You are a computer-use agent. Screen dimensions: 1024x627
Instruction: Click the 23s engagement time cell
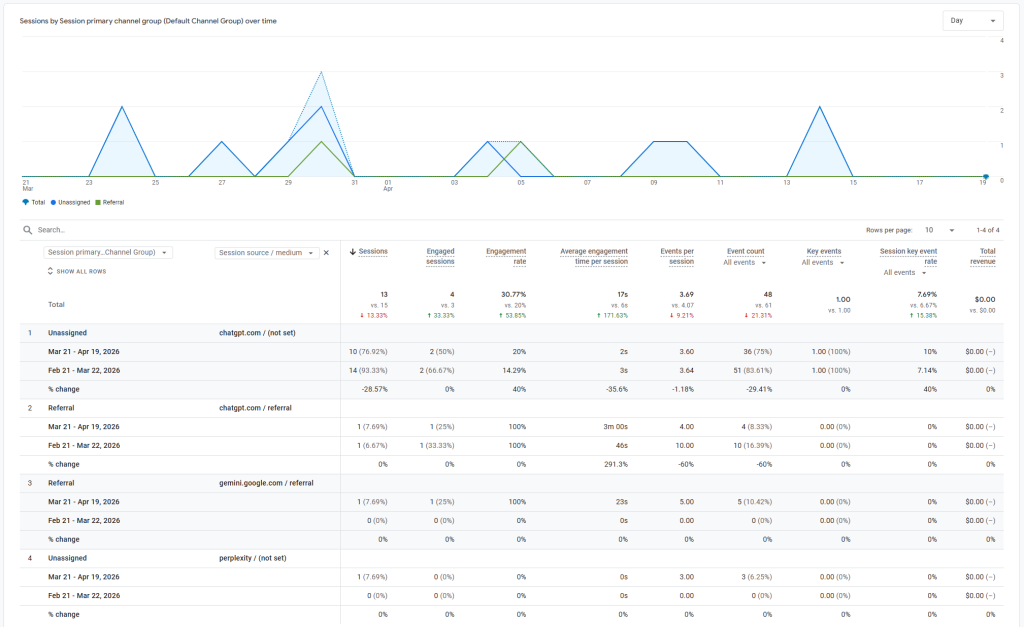(x=621, y=502)
